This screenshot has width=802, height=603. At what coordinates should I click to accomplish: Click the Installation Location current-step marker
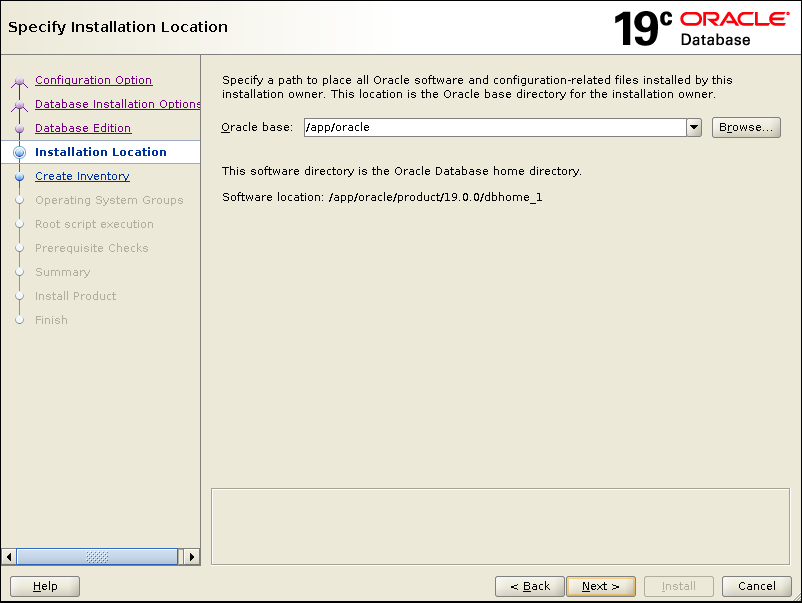tap(19, 152)
